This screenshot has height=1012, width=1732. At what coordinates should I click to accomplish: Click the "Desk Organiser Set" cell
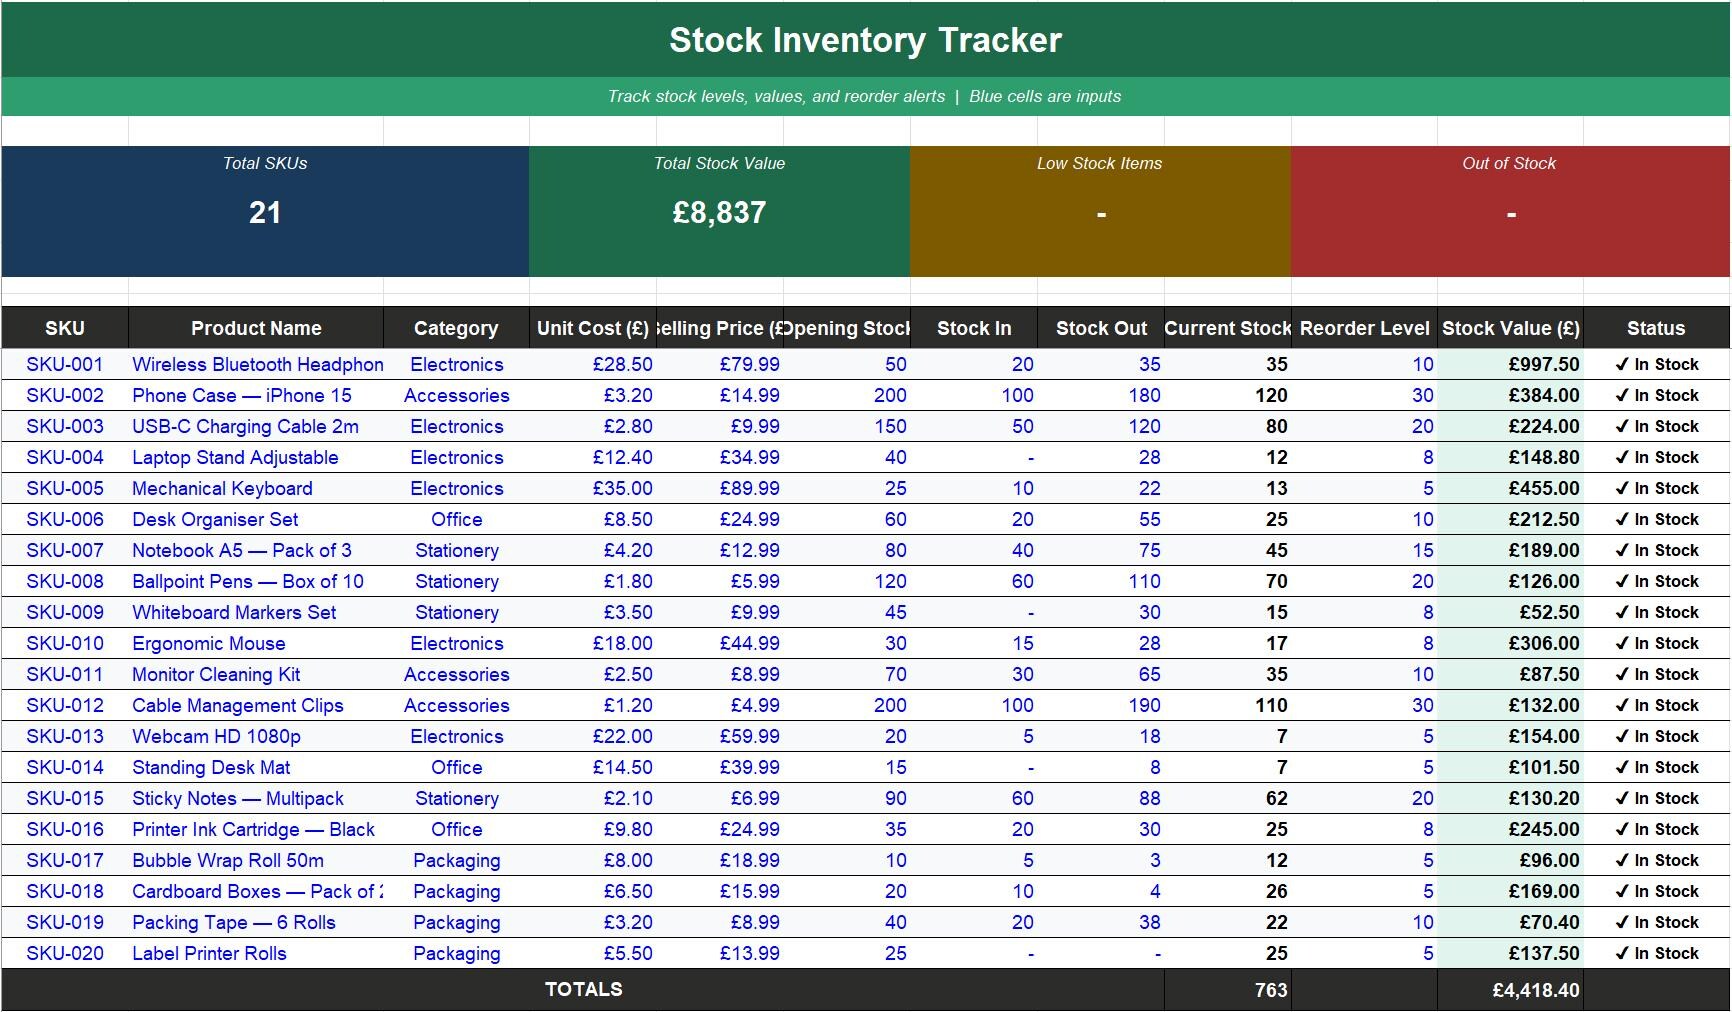coord(256,520)
